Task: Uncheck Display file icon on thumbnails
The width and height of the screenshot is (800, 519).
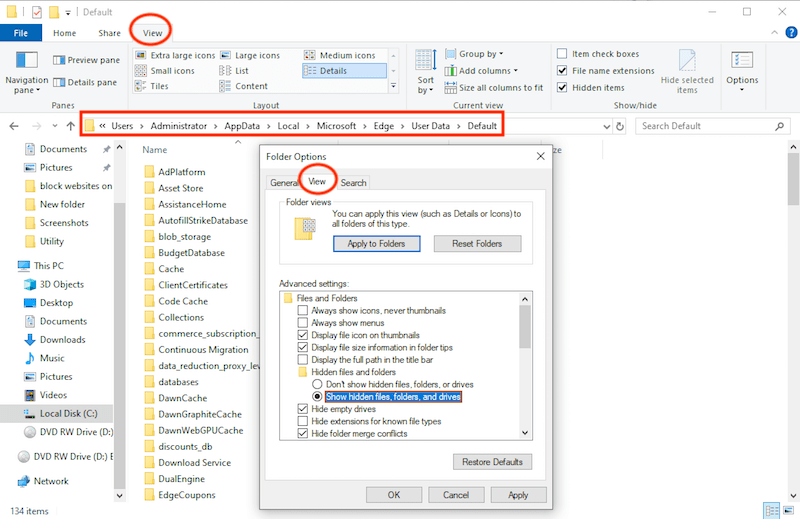Action: 303,335
